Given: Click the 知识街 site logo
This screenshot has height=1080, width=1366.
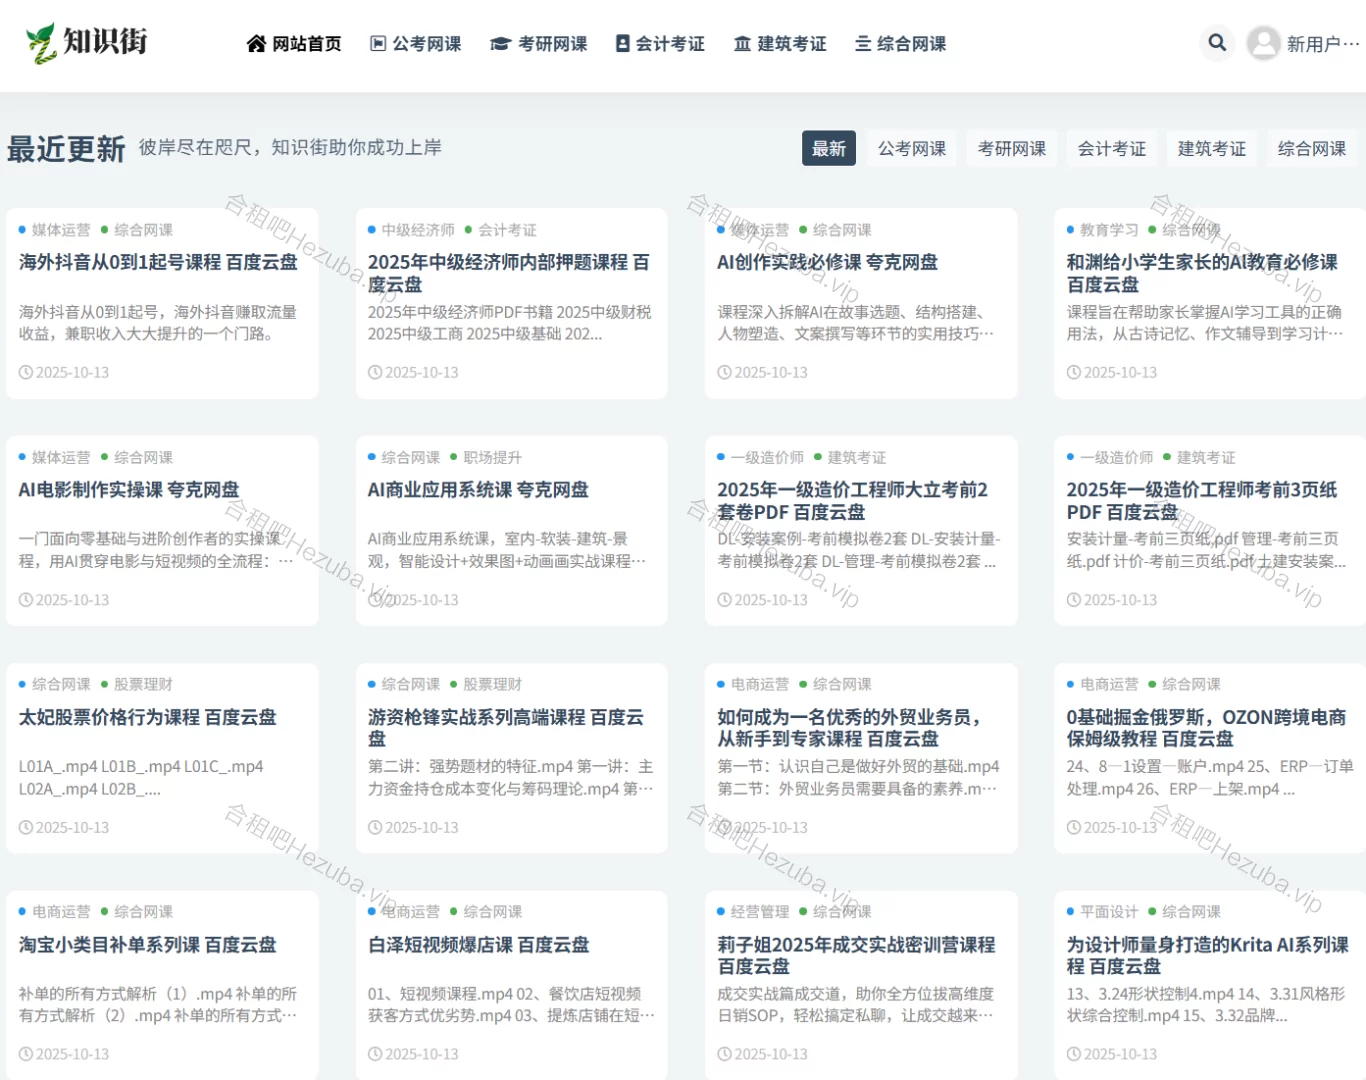Looking at the screenshot, I should pyautogui.click(x=87, y=42).
